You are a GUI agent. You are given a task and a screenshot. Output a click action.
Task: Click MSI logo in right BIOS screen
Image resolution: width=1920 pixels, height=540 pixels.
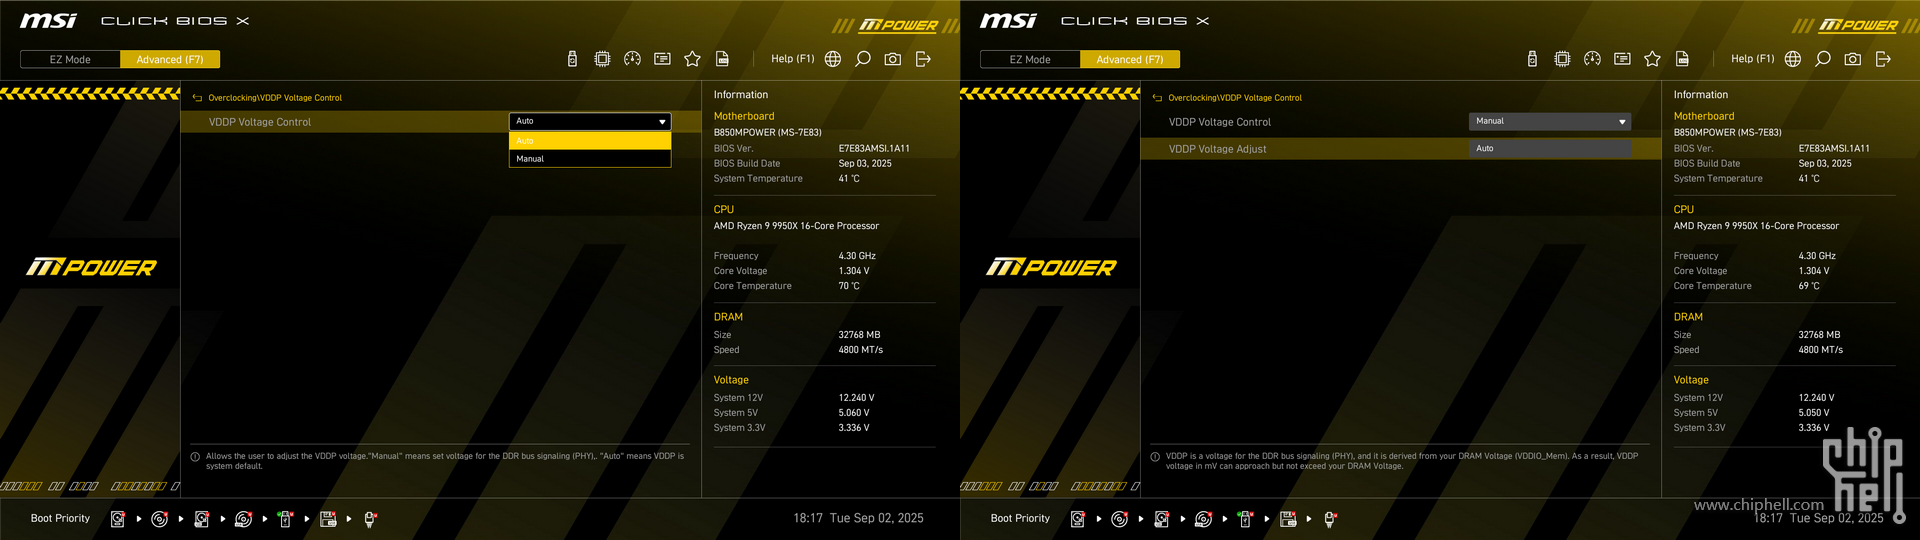point(1008,21)
